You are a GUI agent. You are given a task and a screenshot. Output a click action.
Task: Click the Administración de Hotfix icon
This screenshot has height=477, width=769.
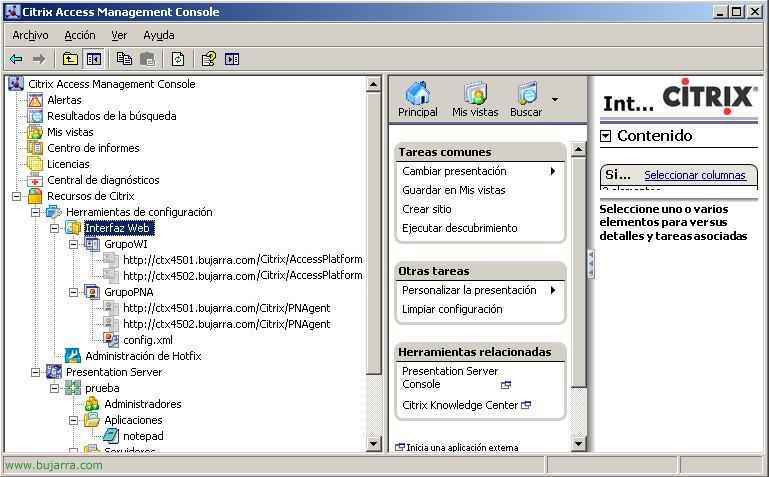coord(73,356)
